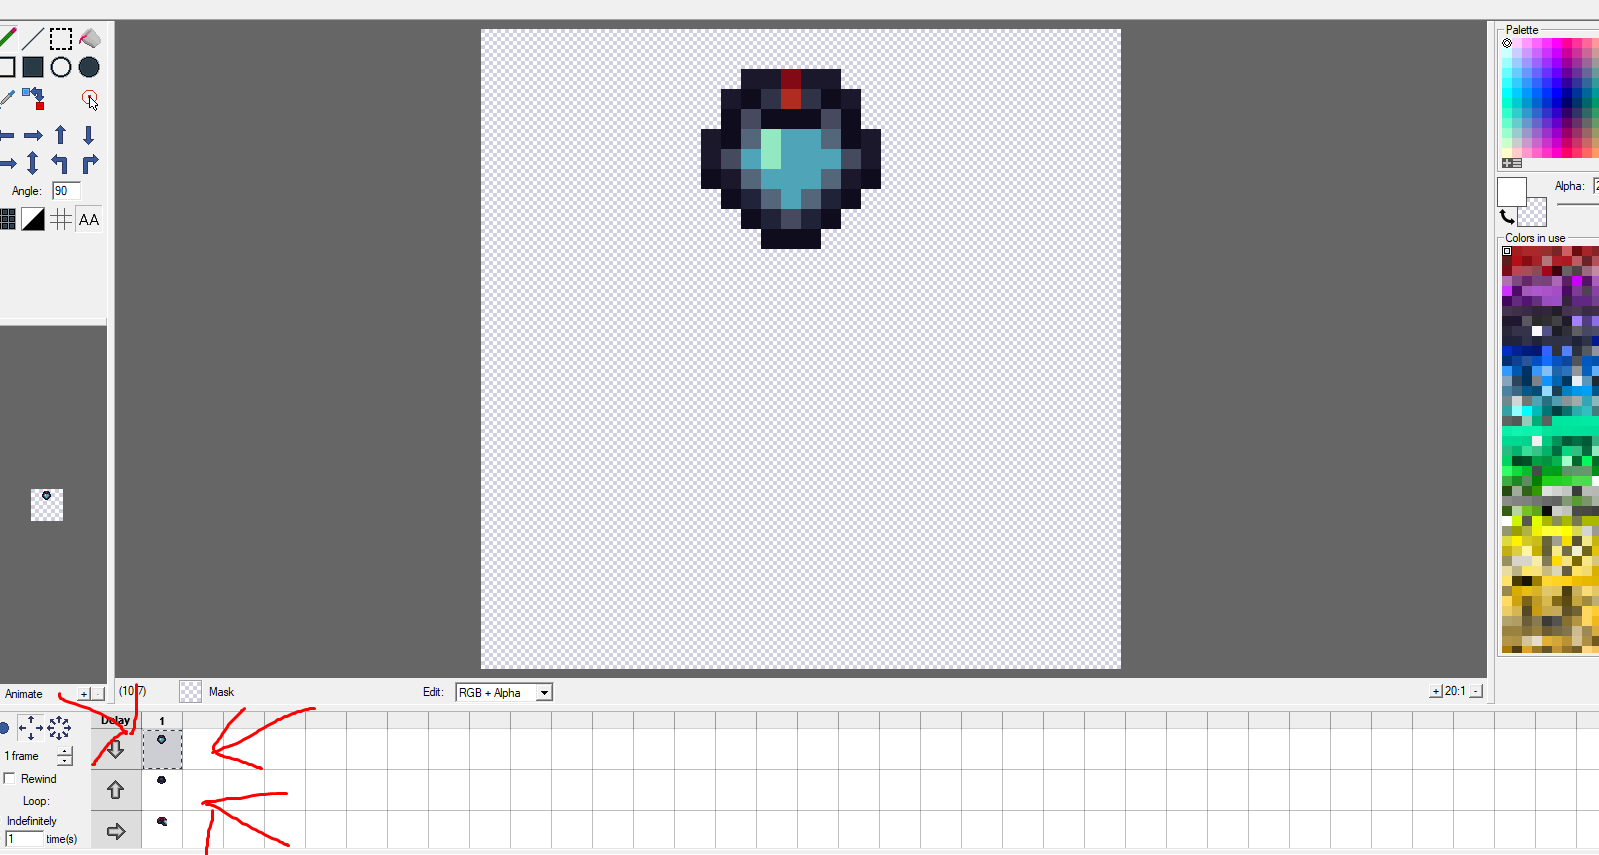Image resolution: width=1599 pixels, height=855 pixels.
Task: Click the preview thumbnail in left panel
Action: (x=47, y=505)
